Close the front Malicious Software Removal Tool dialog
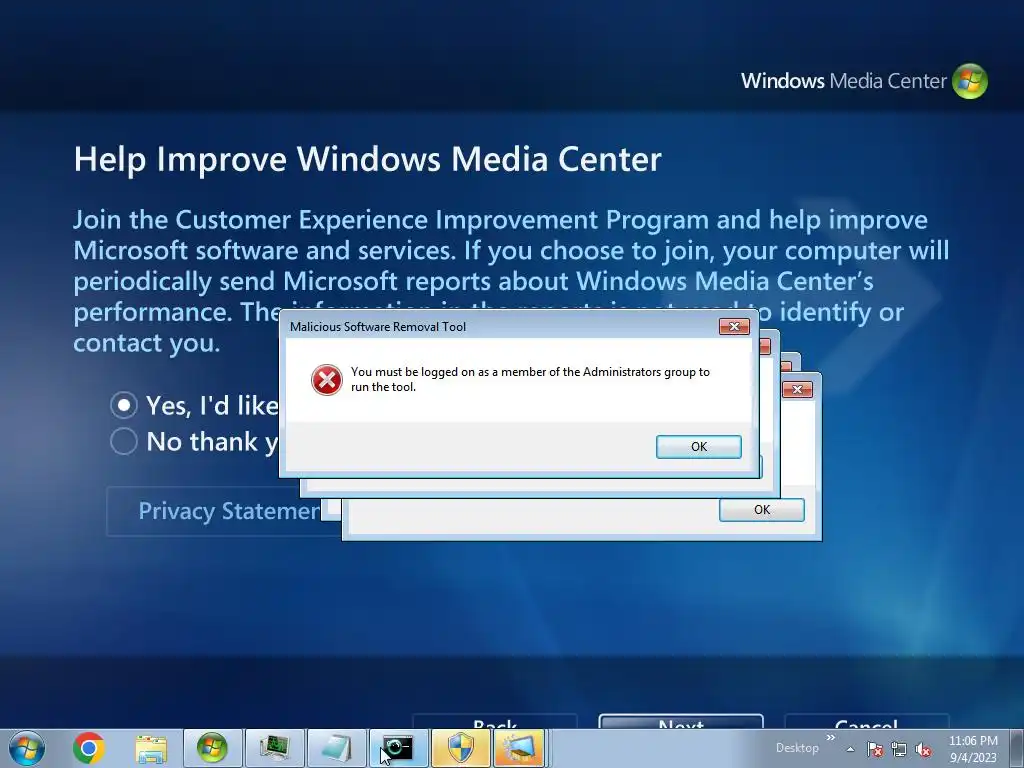Viewport: 1024px width, 768px height. tap(734, 327)
